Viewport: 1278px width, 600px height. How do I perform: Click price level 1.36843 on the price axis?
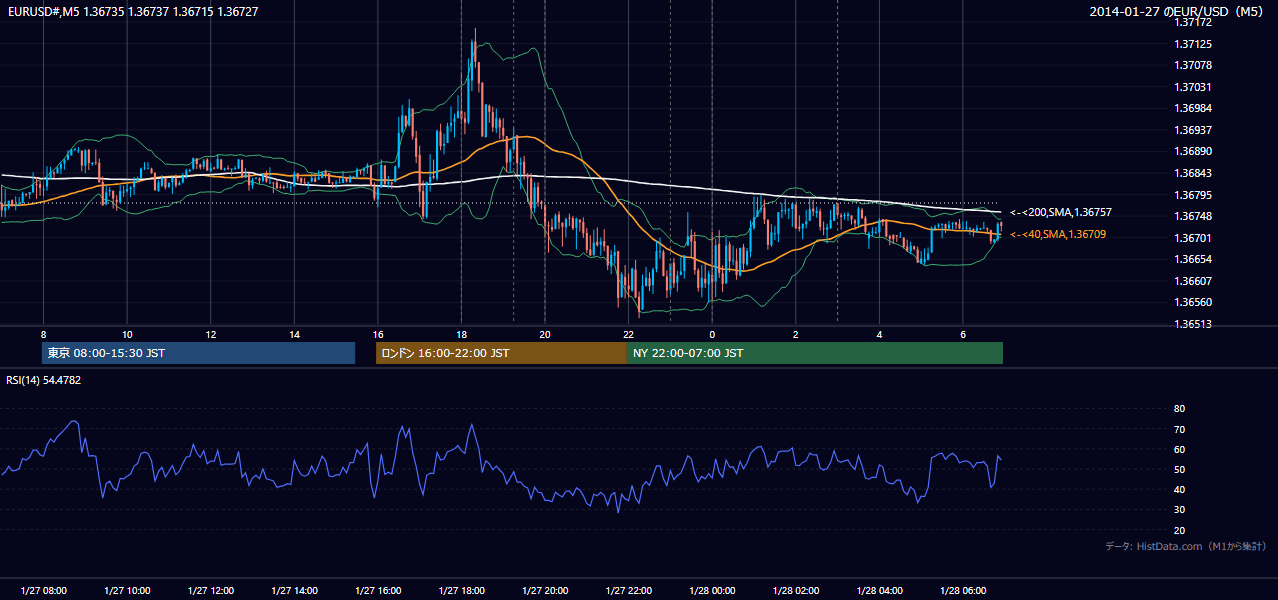(1194, 174)
